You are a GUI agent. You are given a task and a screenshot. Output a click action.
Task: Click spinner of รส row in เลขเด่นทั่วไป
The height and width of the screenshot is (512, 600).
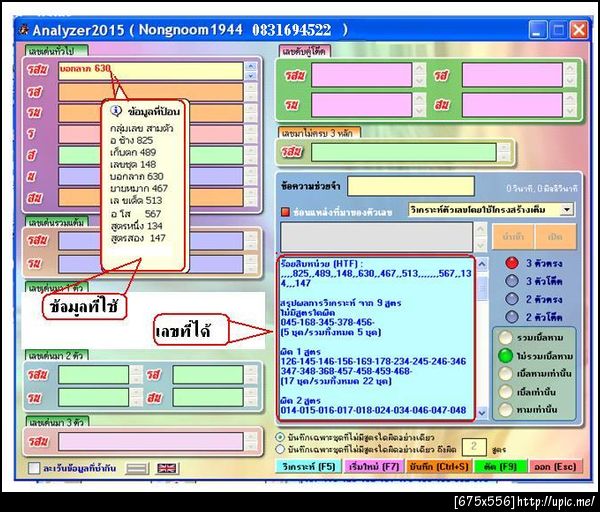(251, 92)
